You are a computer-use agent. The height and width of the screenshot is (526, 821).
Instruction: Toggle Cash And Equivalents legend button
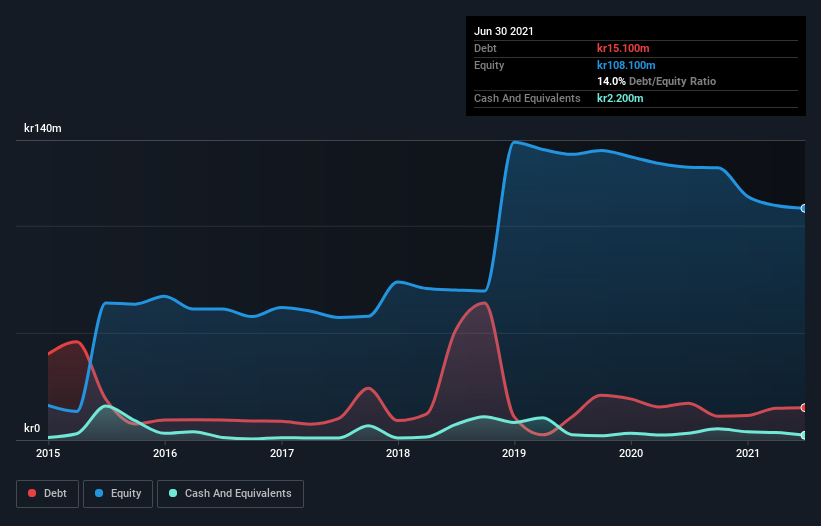[230, 494]
